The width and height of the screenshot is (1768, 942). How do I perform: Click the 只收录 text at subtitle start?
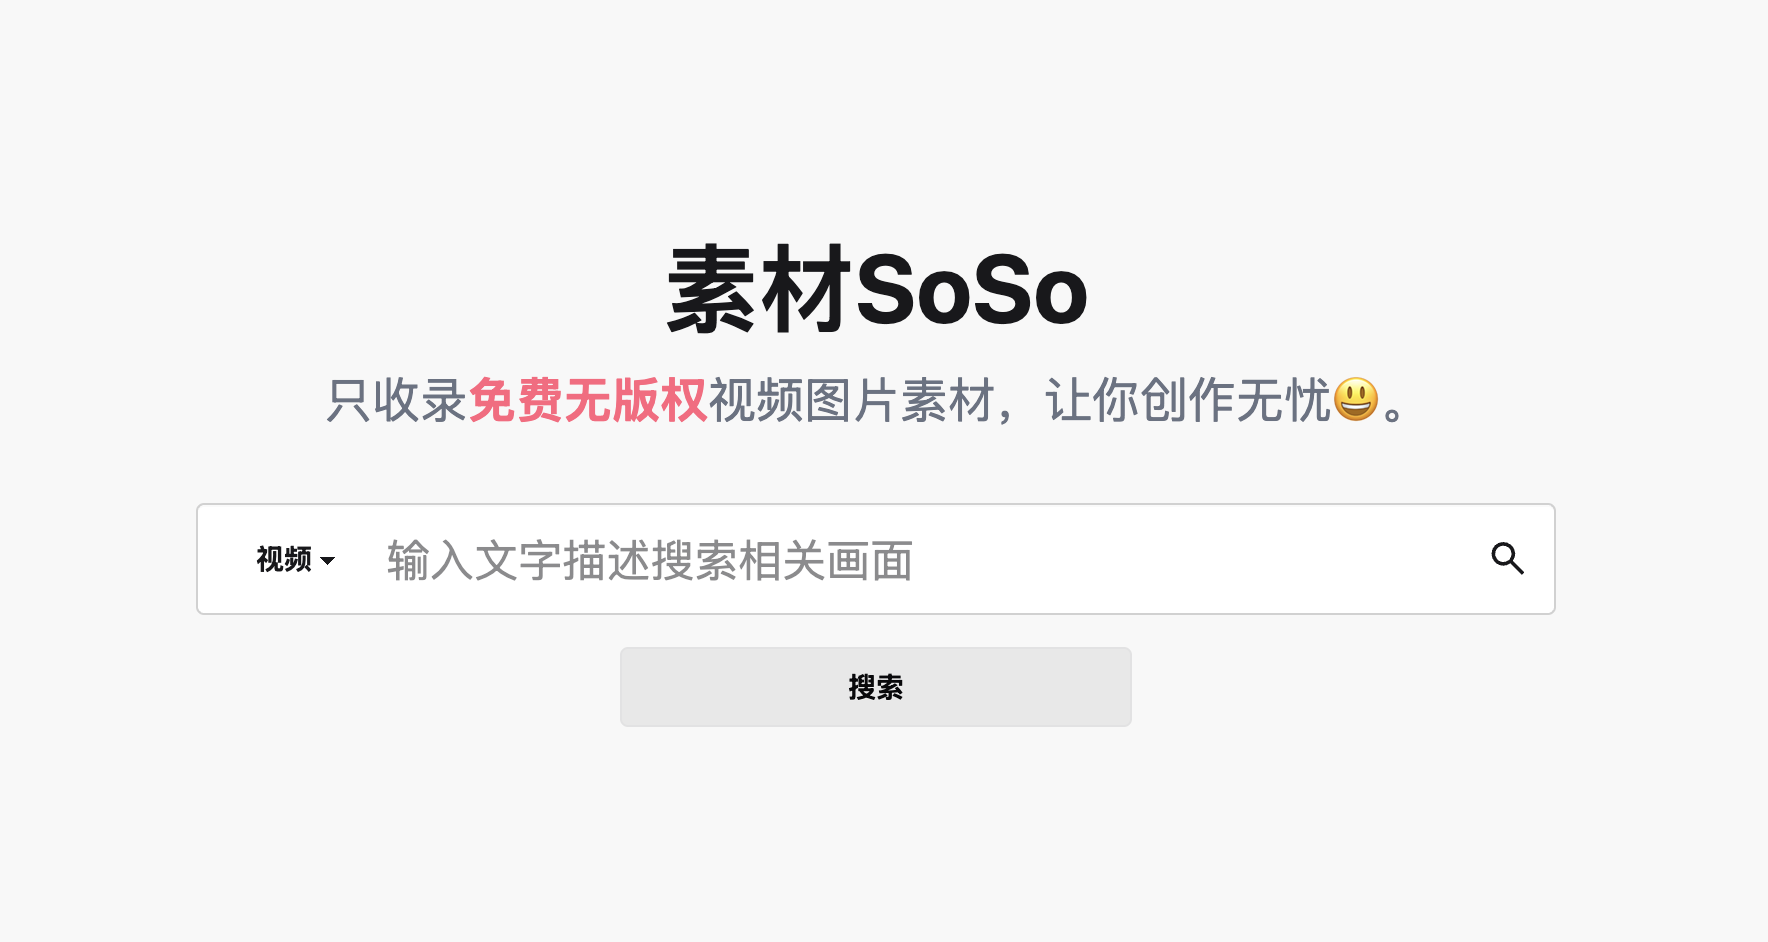(x=397, y=400)
